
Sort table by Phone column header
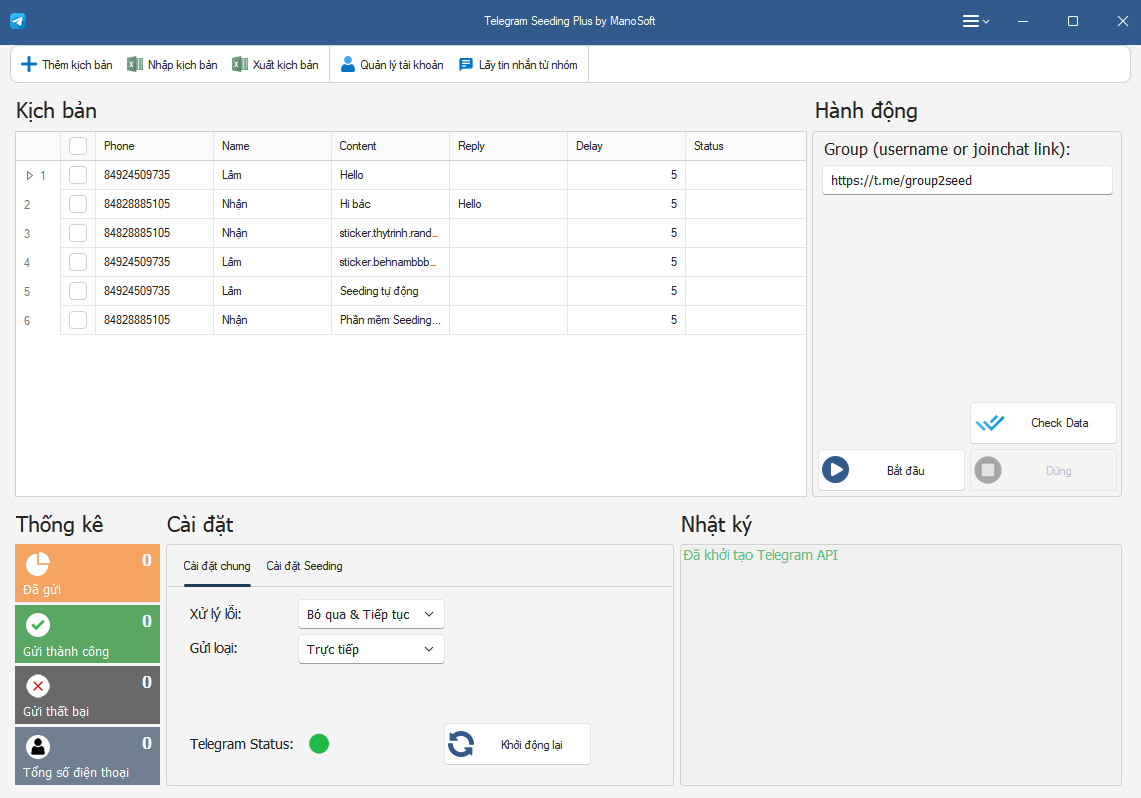coord(154,146)
